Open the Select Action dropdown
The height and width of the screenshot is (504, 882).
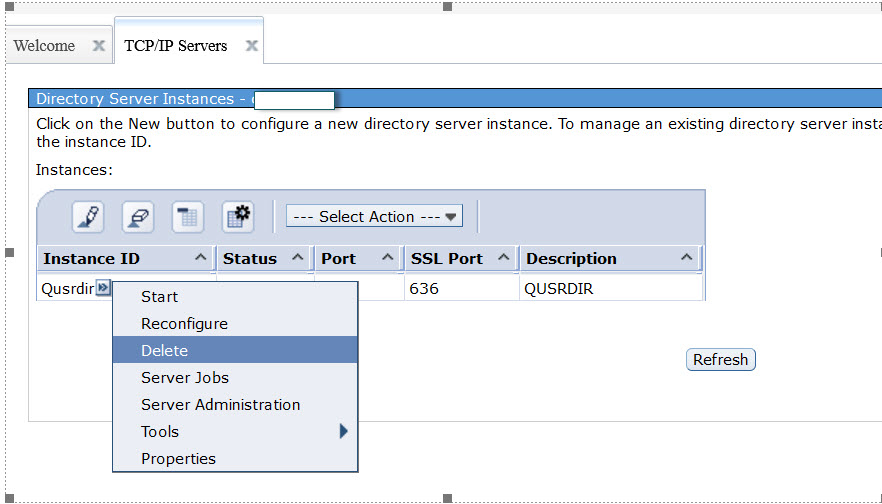[x=374, y=217]
